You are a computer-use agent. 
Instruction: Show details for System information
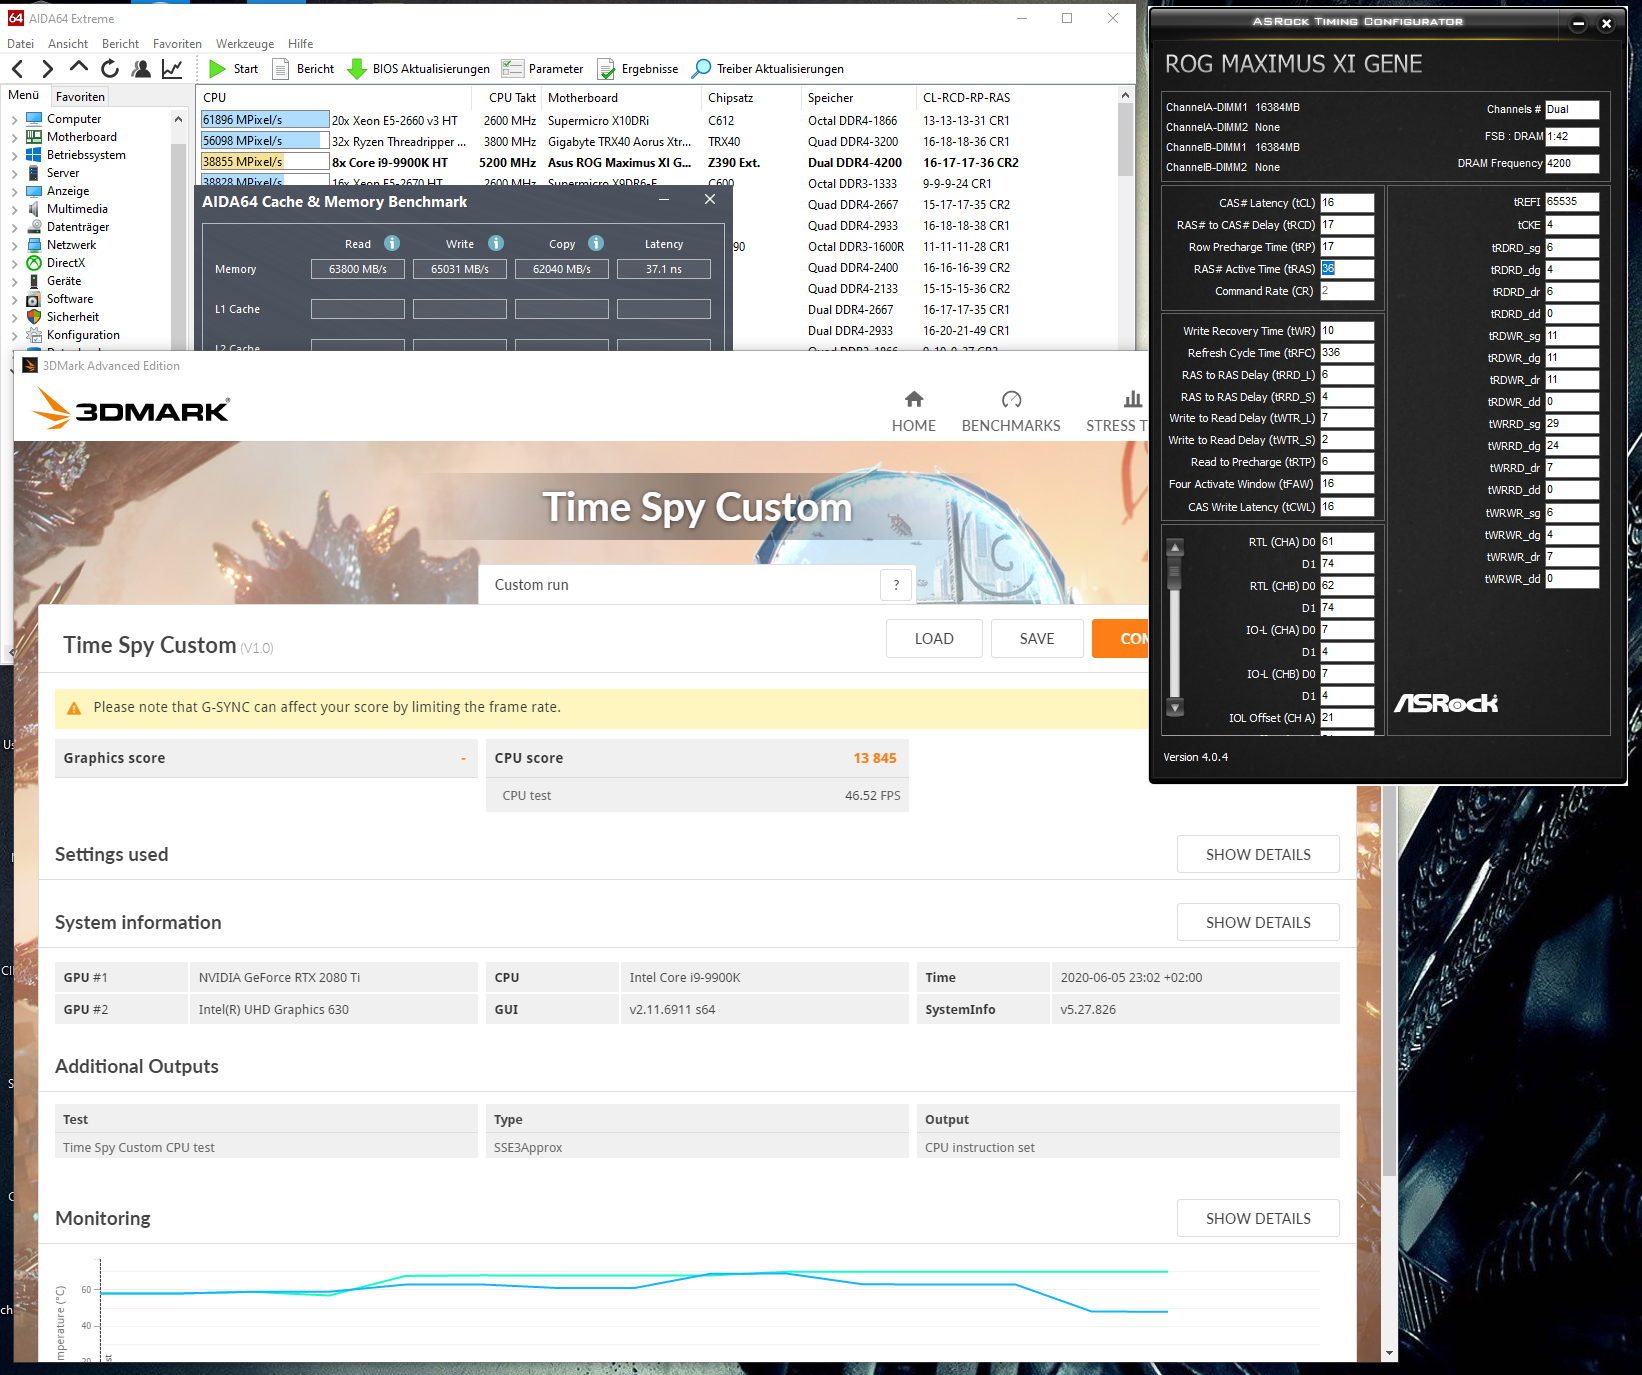click(1258, 923)
